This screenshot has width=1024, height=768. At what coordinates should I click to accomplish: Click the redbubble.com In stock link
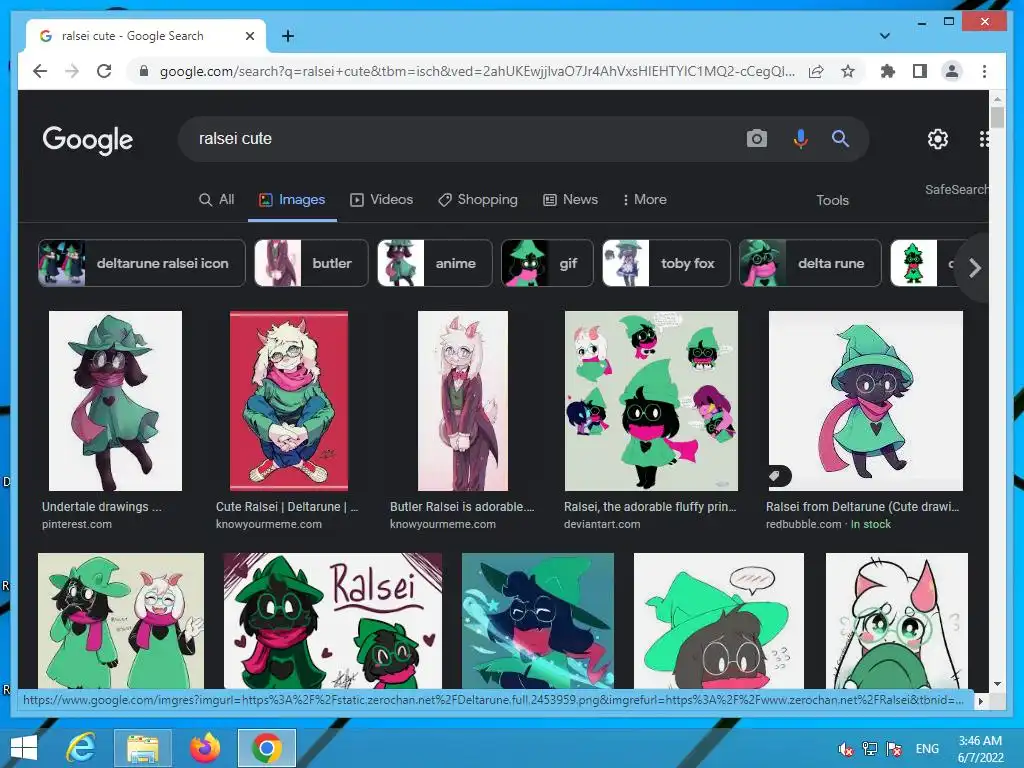coord(828,524)
